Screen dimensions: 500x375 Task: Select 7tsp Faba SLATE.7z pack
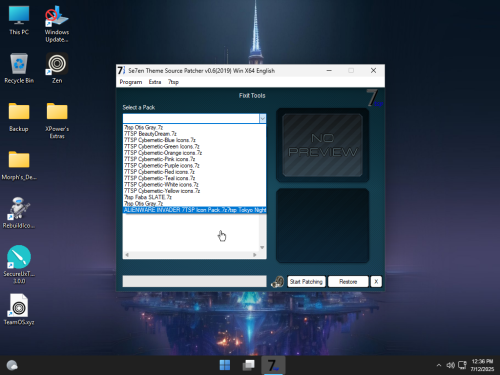click(195, 197)
